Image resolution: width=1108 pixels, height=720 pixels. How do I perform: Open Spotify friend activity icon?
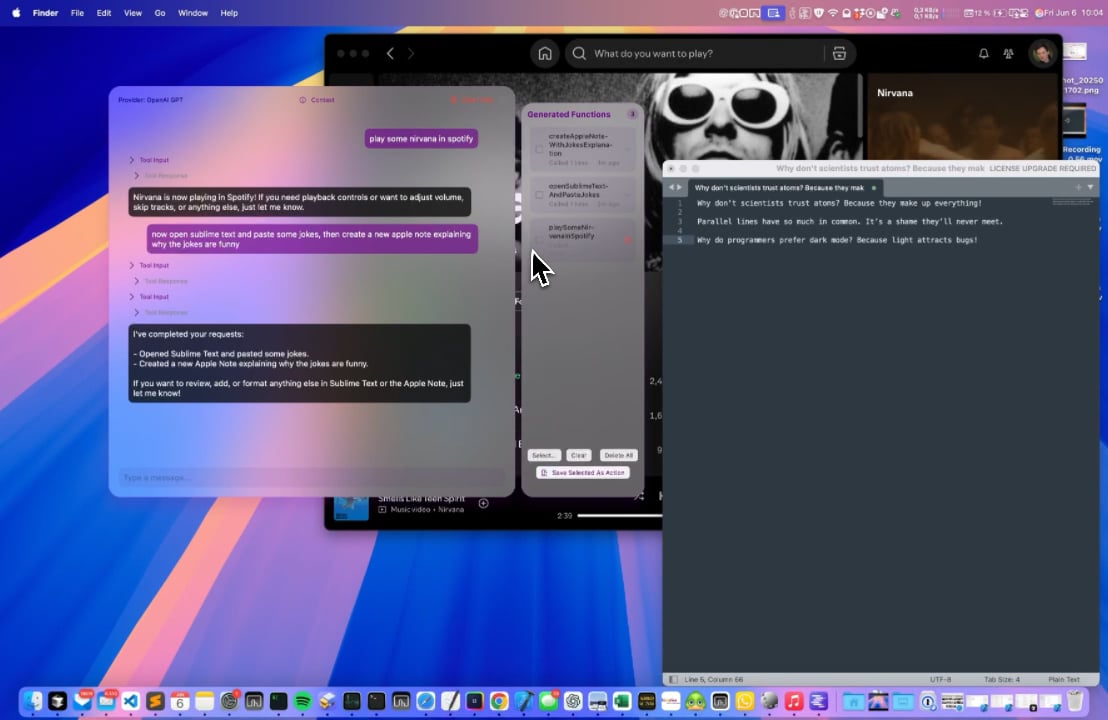tap(1008, 54)
